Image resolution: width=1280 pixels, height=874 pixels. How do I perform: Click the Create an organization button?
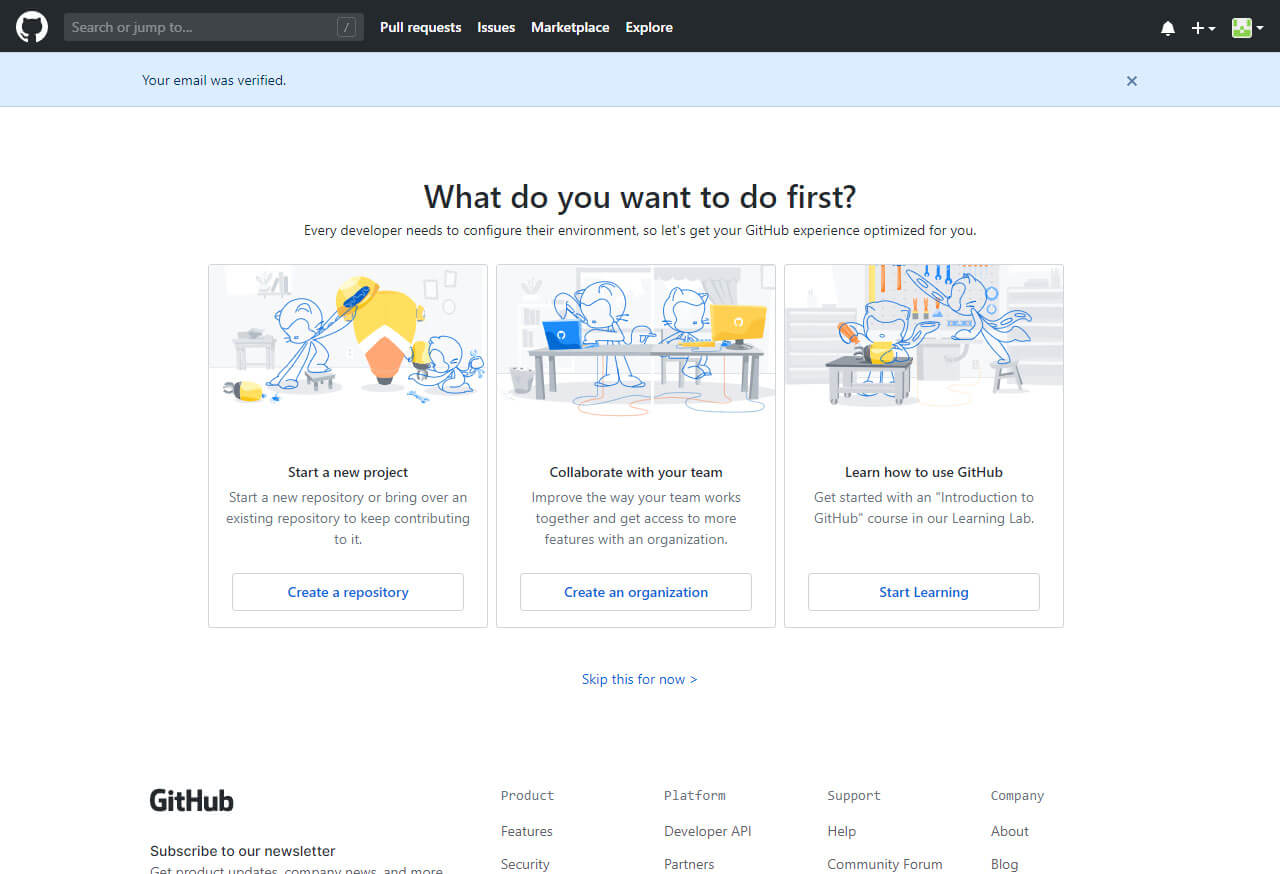click(x=636, y=592)
